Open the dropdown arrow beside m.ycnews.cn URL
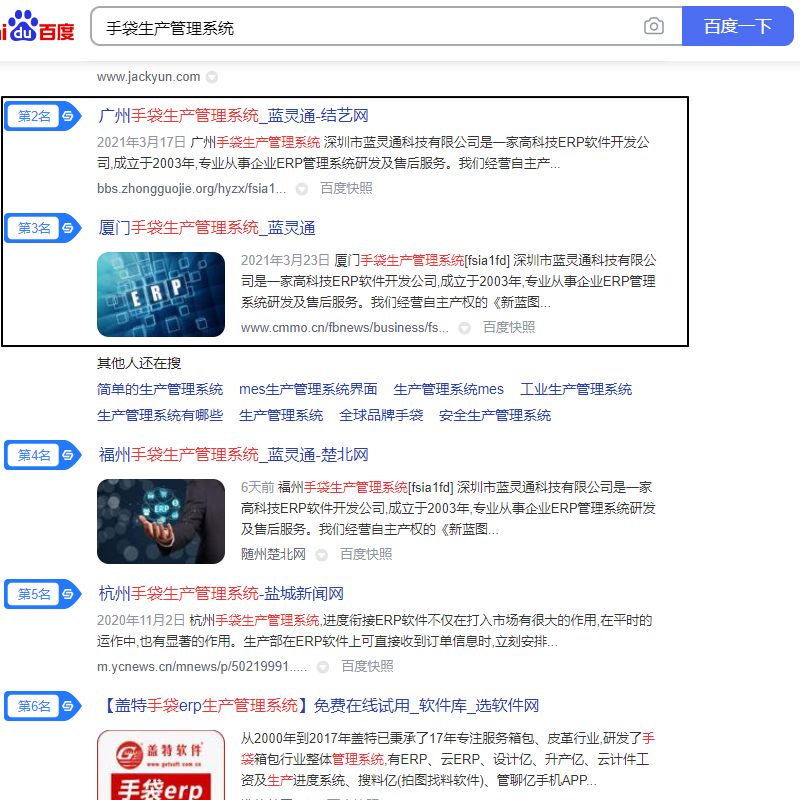The width and height of the screenshot is (800, 800). [322, 667]
